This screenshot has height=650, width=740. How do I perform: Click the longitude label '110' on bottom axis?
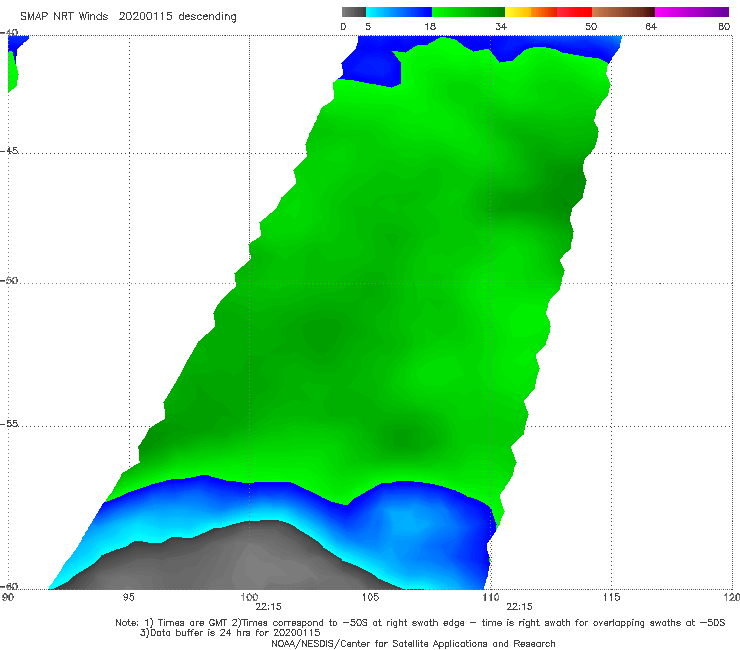(490, 597)
